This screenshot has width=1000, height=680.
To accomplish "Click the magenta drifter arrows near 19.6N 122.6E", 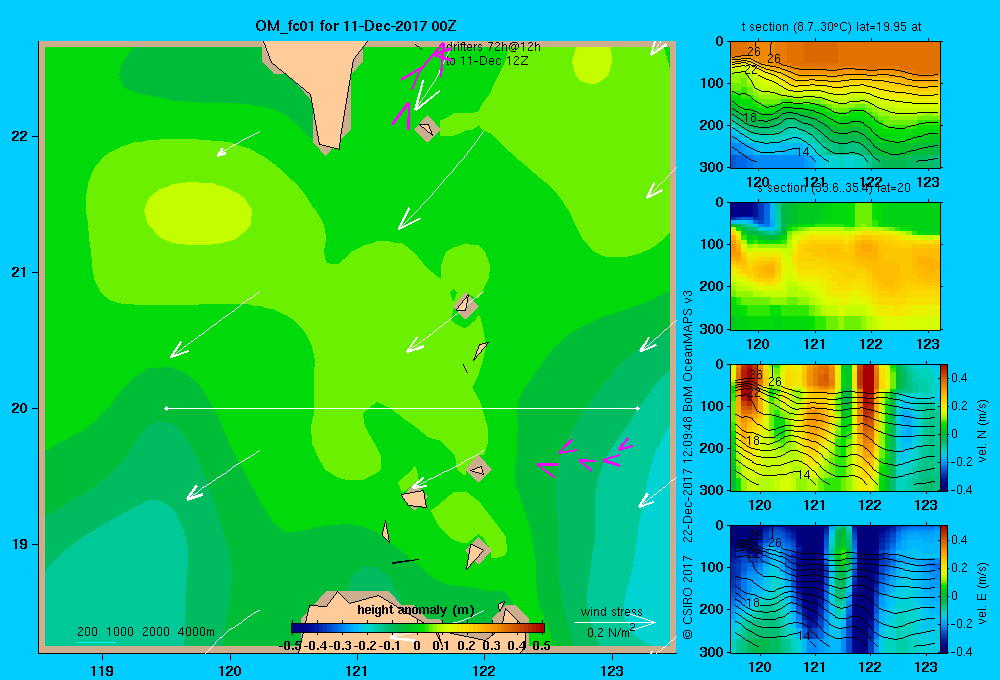I will point(584,457).
